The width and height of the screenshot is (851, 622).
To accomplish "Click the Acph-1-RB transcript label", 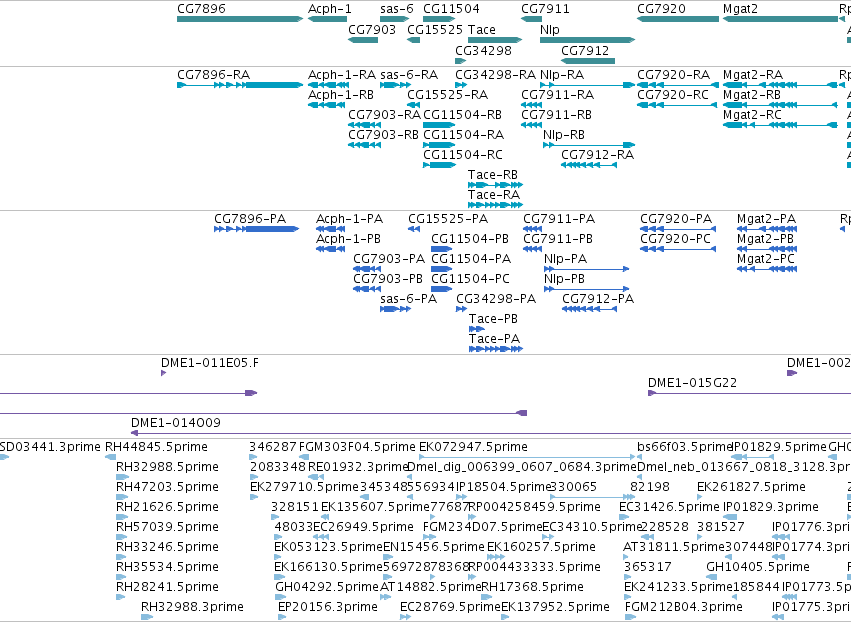I will point(341,94).
